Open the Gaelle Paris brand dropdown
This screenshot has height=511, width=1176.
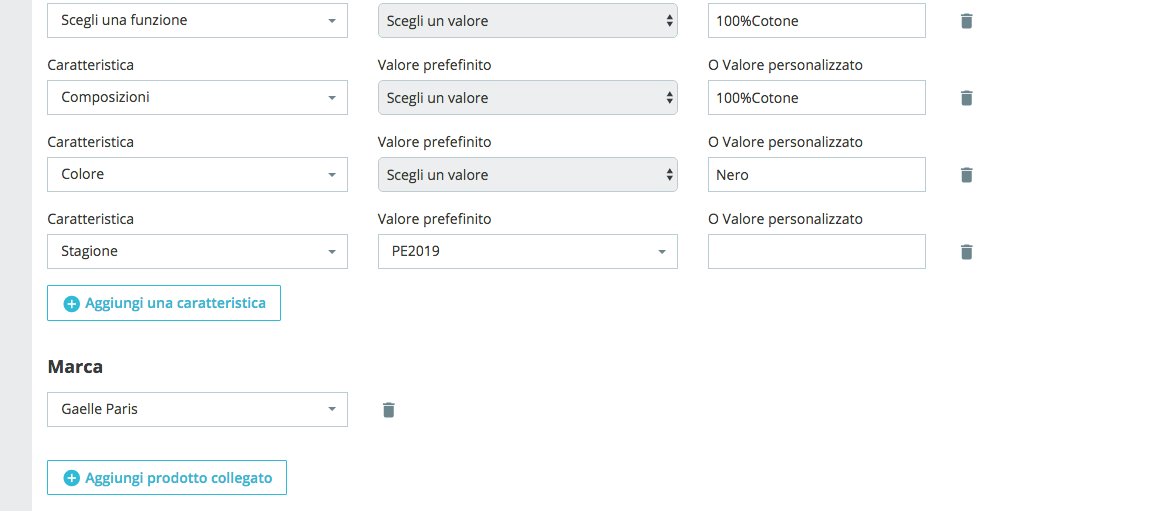pyautogui.click(x=197, y=410)
